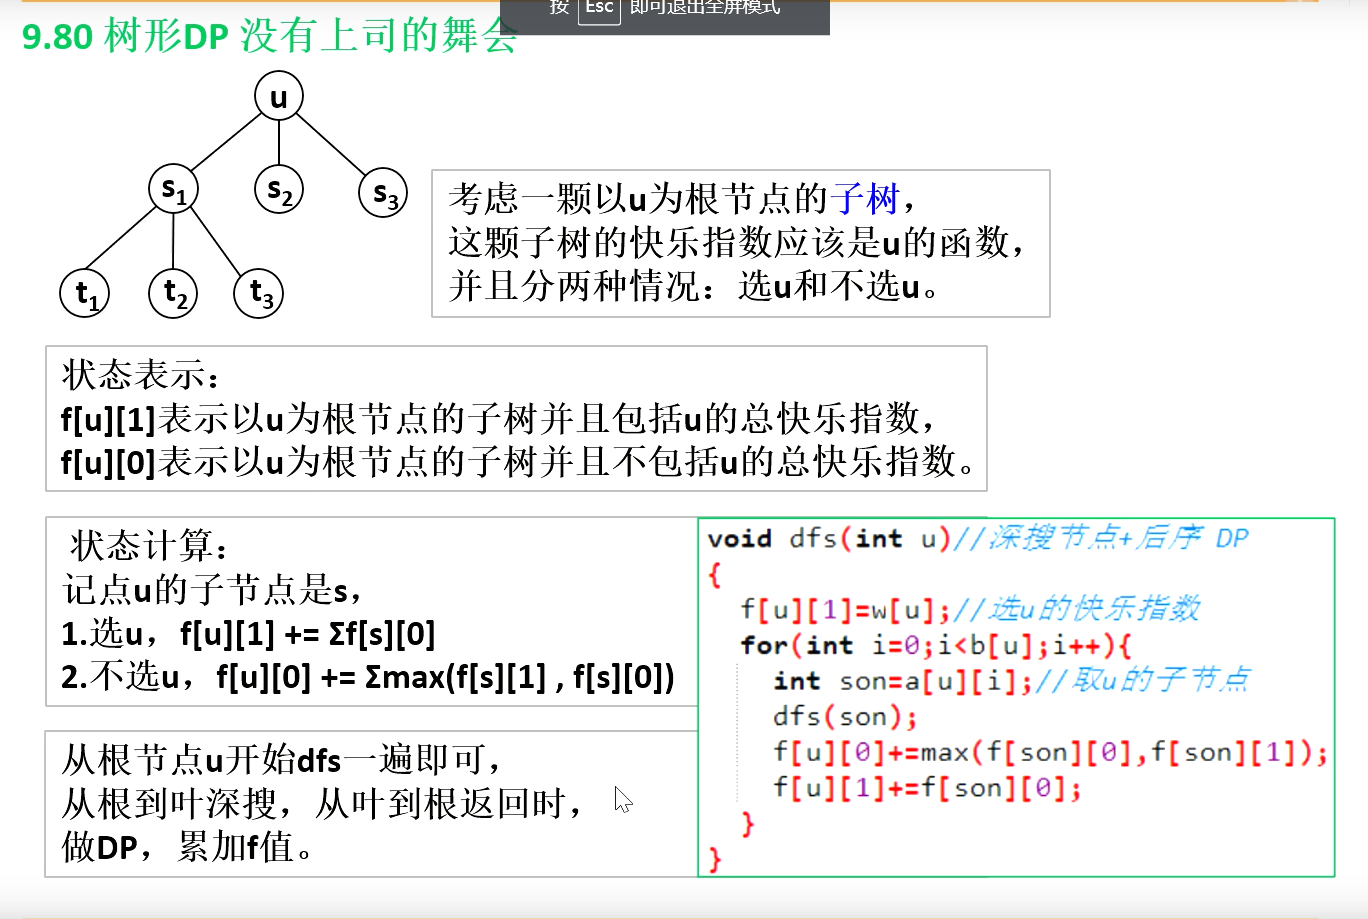
Task: Click the code line 'void dfs(int u)'
Action: point(829,538)
